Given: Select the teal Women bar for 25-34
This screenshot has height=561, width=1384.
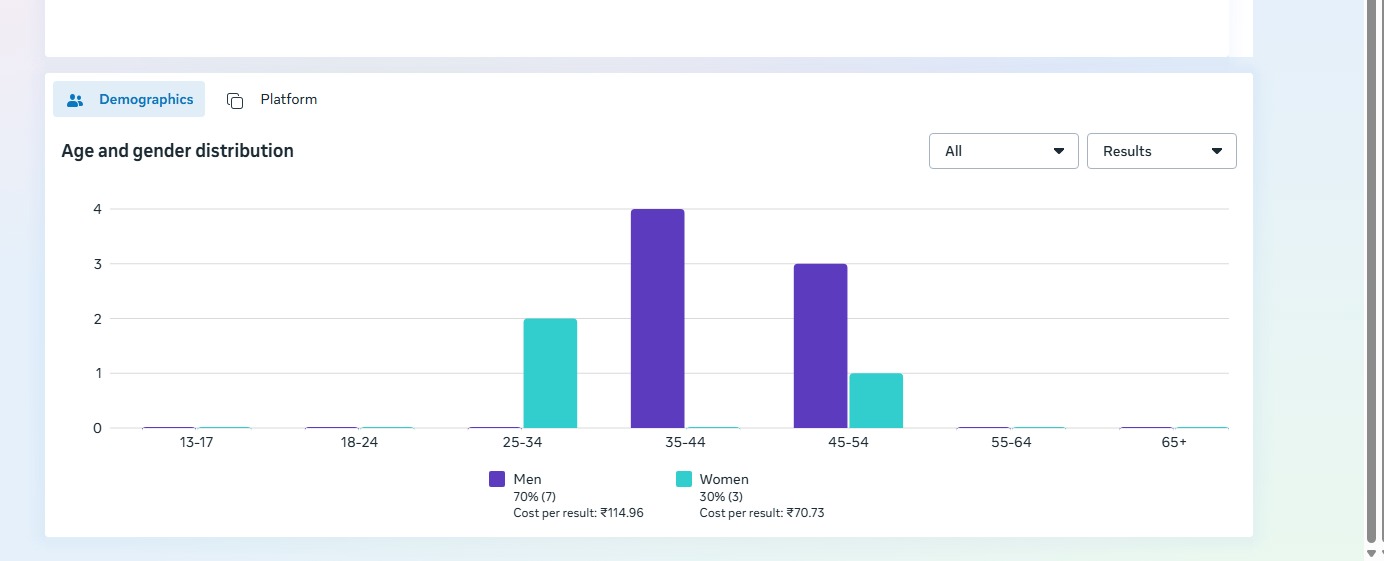Looking at the screenshot, I should pos(550,373).
